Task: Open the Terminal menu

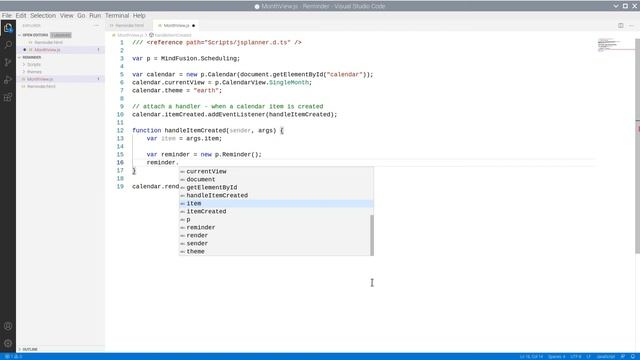Action: click(117, 16)
